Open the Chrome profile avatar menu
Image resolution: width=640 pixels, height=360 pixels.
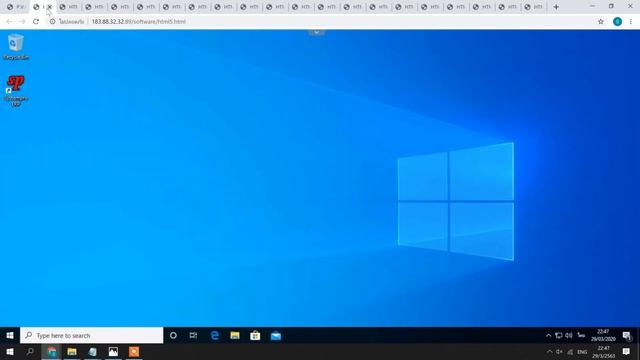click(x=618, y=22)
